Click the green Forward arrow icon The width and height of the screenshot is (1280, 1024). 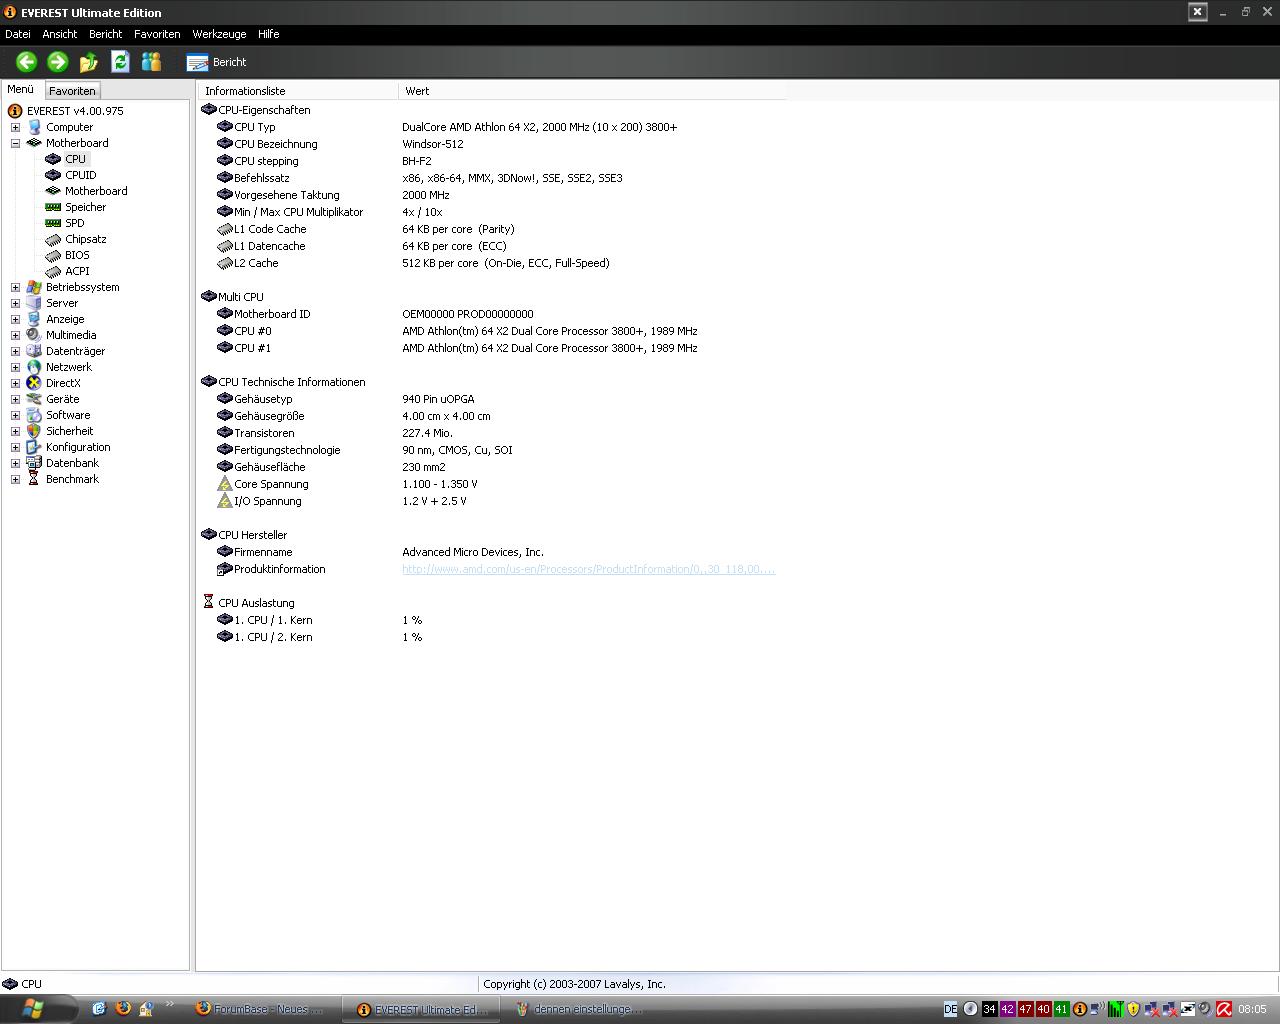click(x=58, y=62)
